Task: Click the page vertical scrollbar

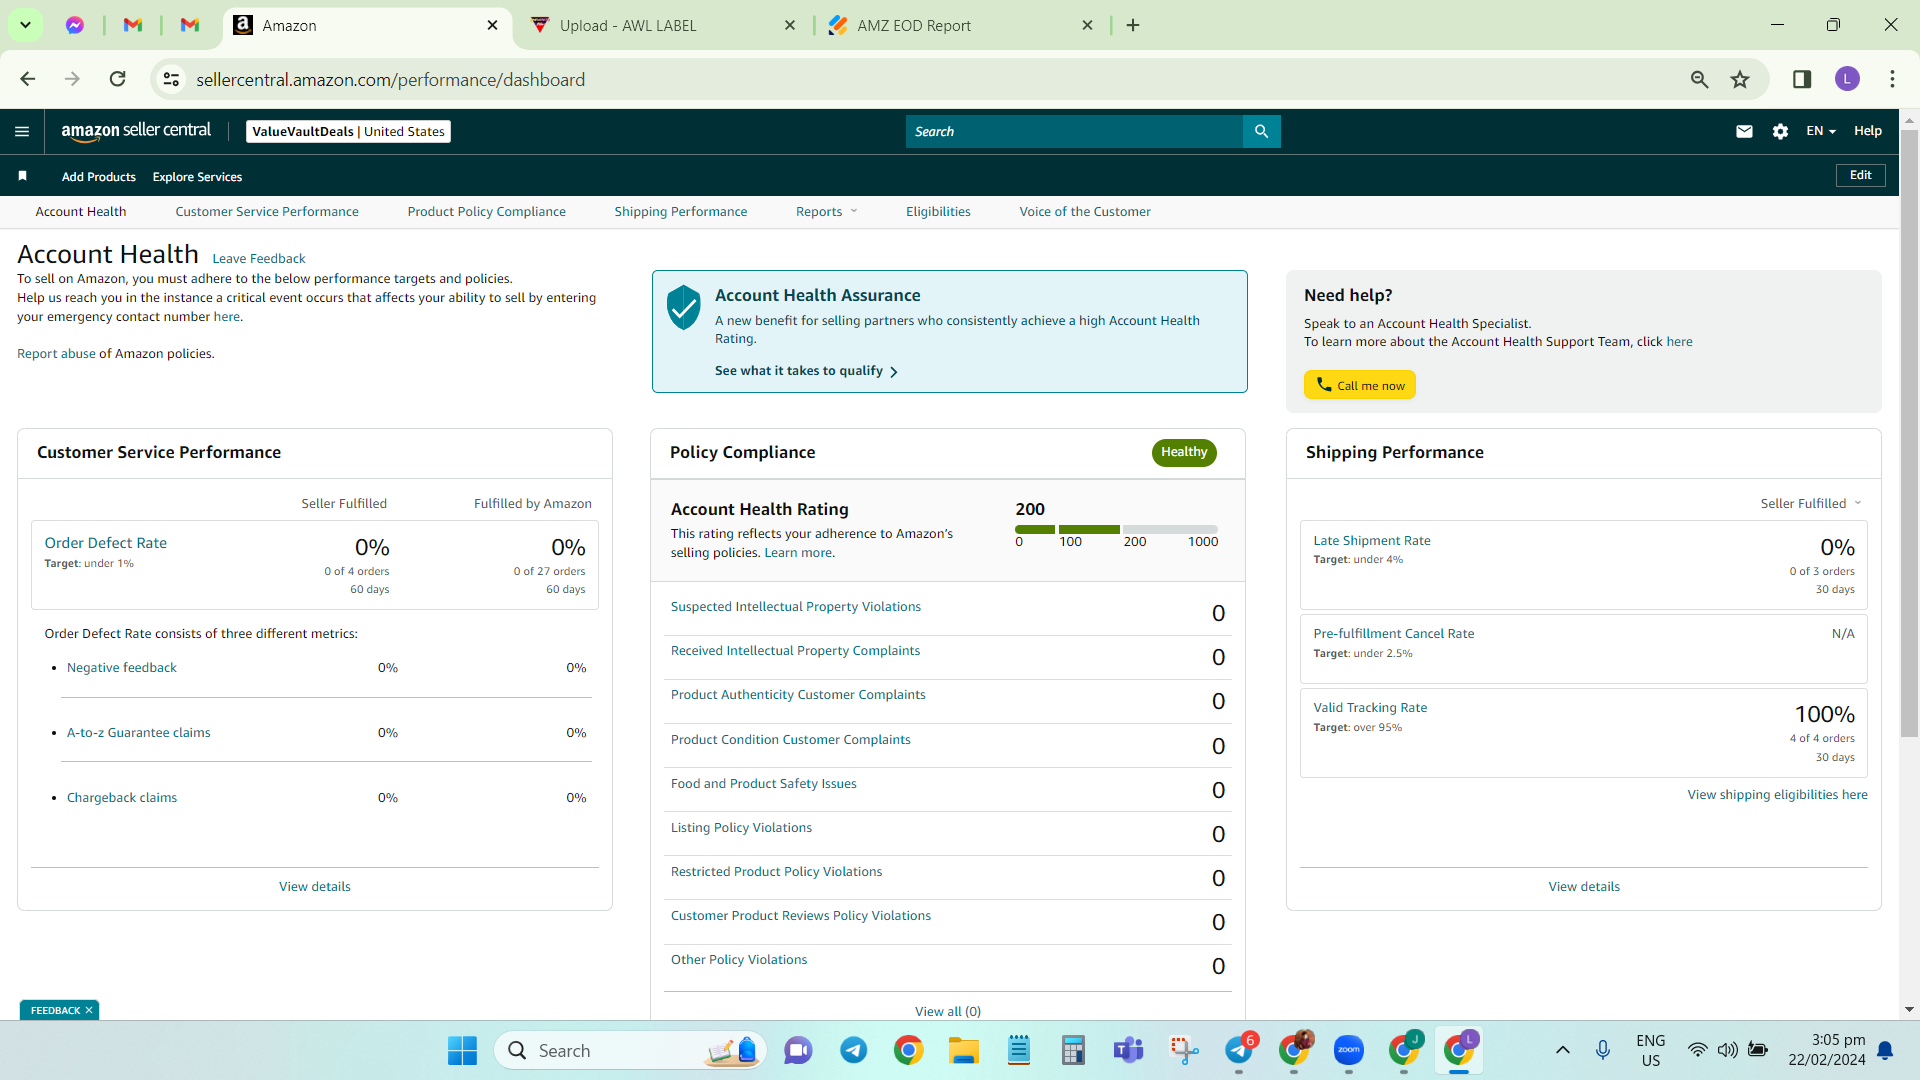Action: pyautogui.click(x=1909, y=433)
